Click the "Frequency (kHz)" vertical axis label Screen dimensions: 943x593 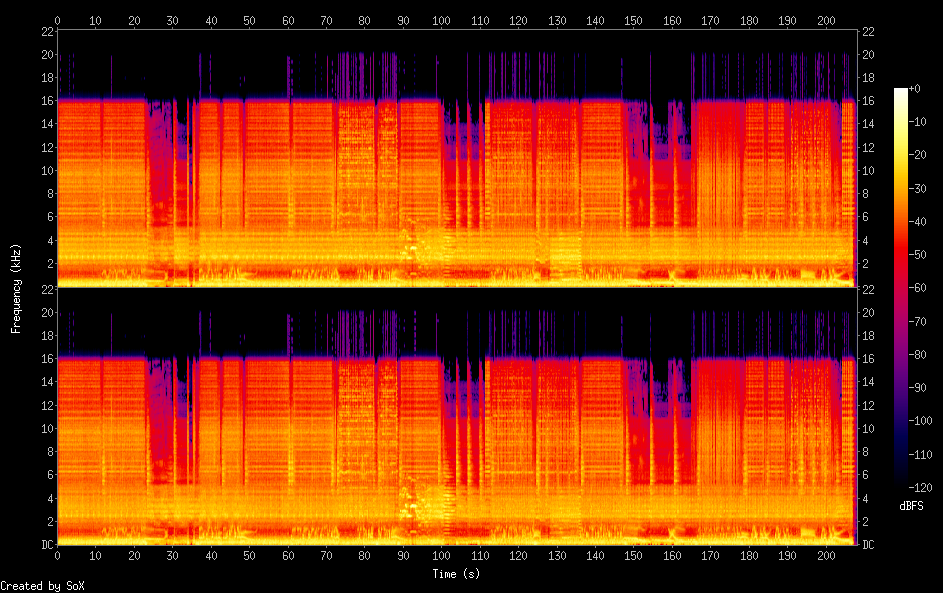click(17, 288)
